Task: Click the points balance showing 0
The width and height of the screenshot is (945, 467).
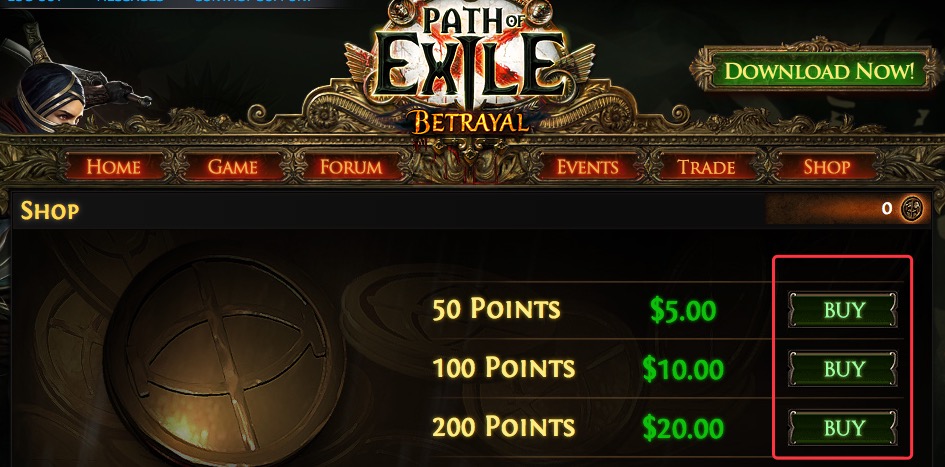Action: pyautogui.click(x=887, y=209)
